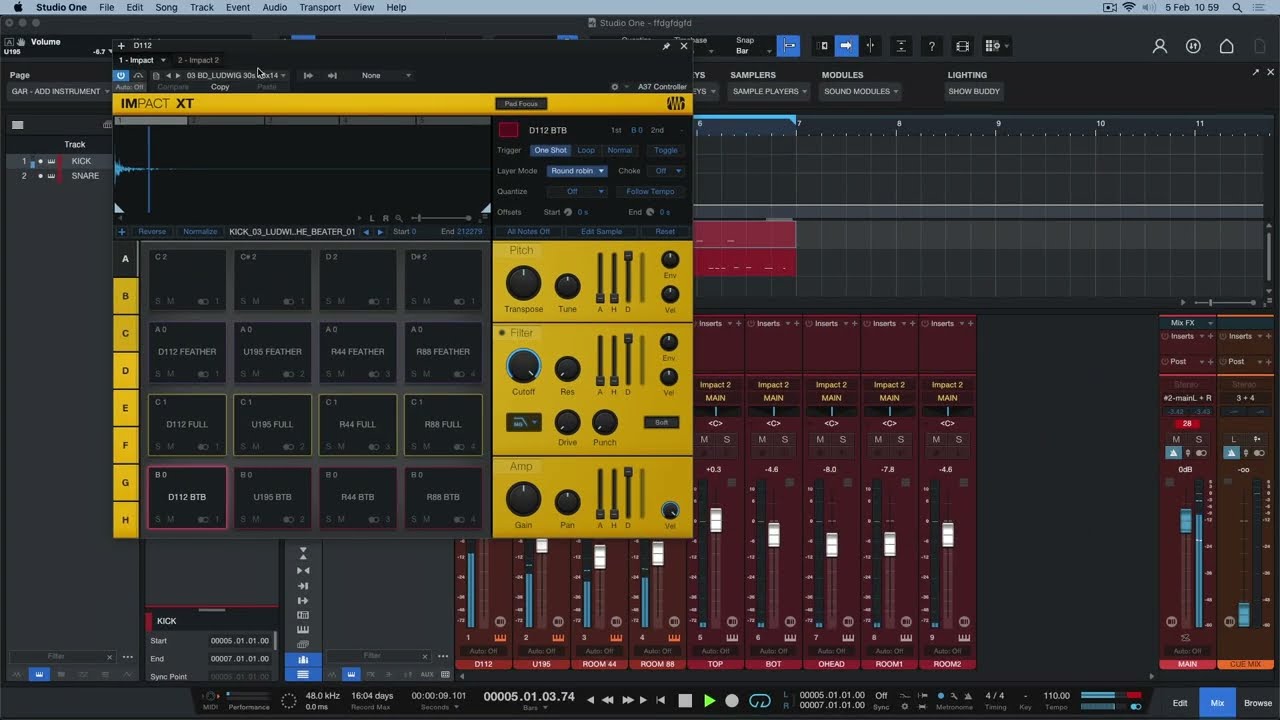Select the D112 FULL pad
1280x720 pixels.
tap(187, 425)
